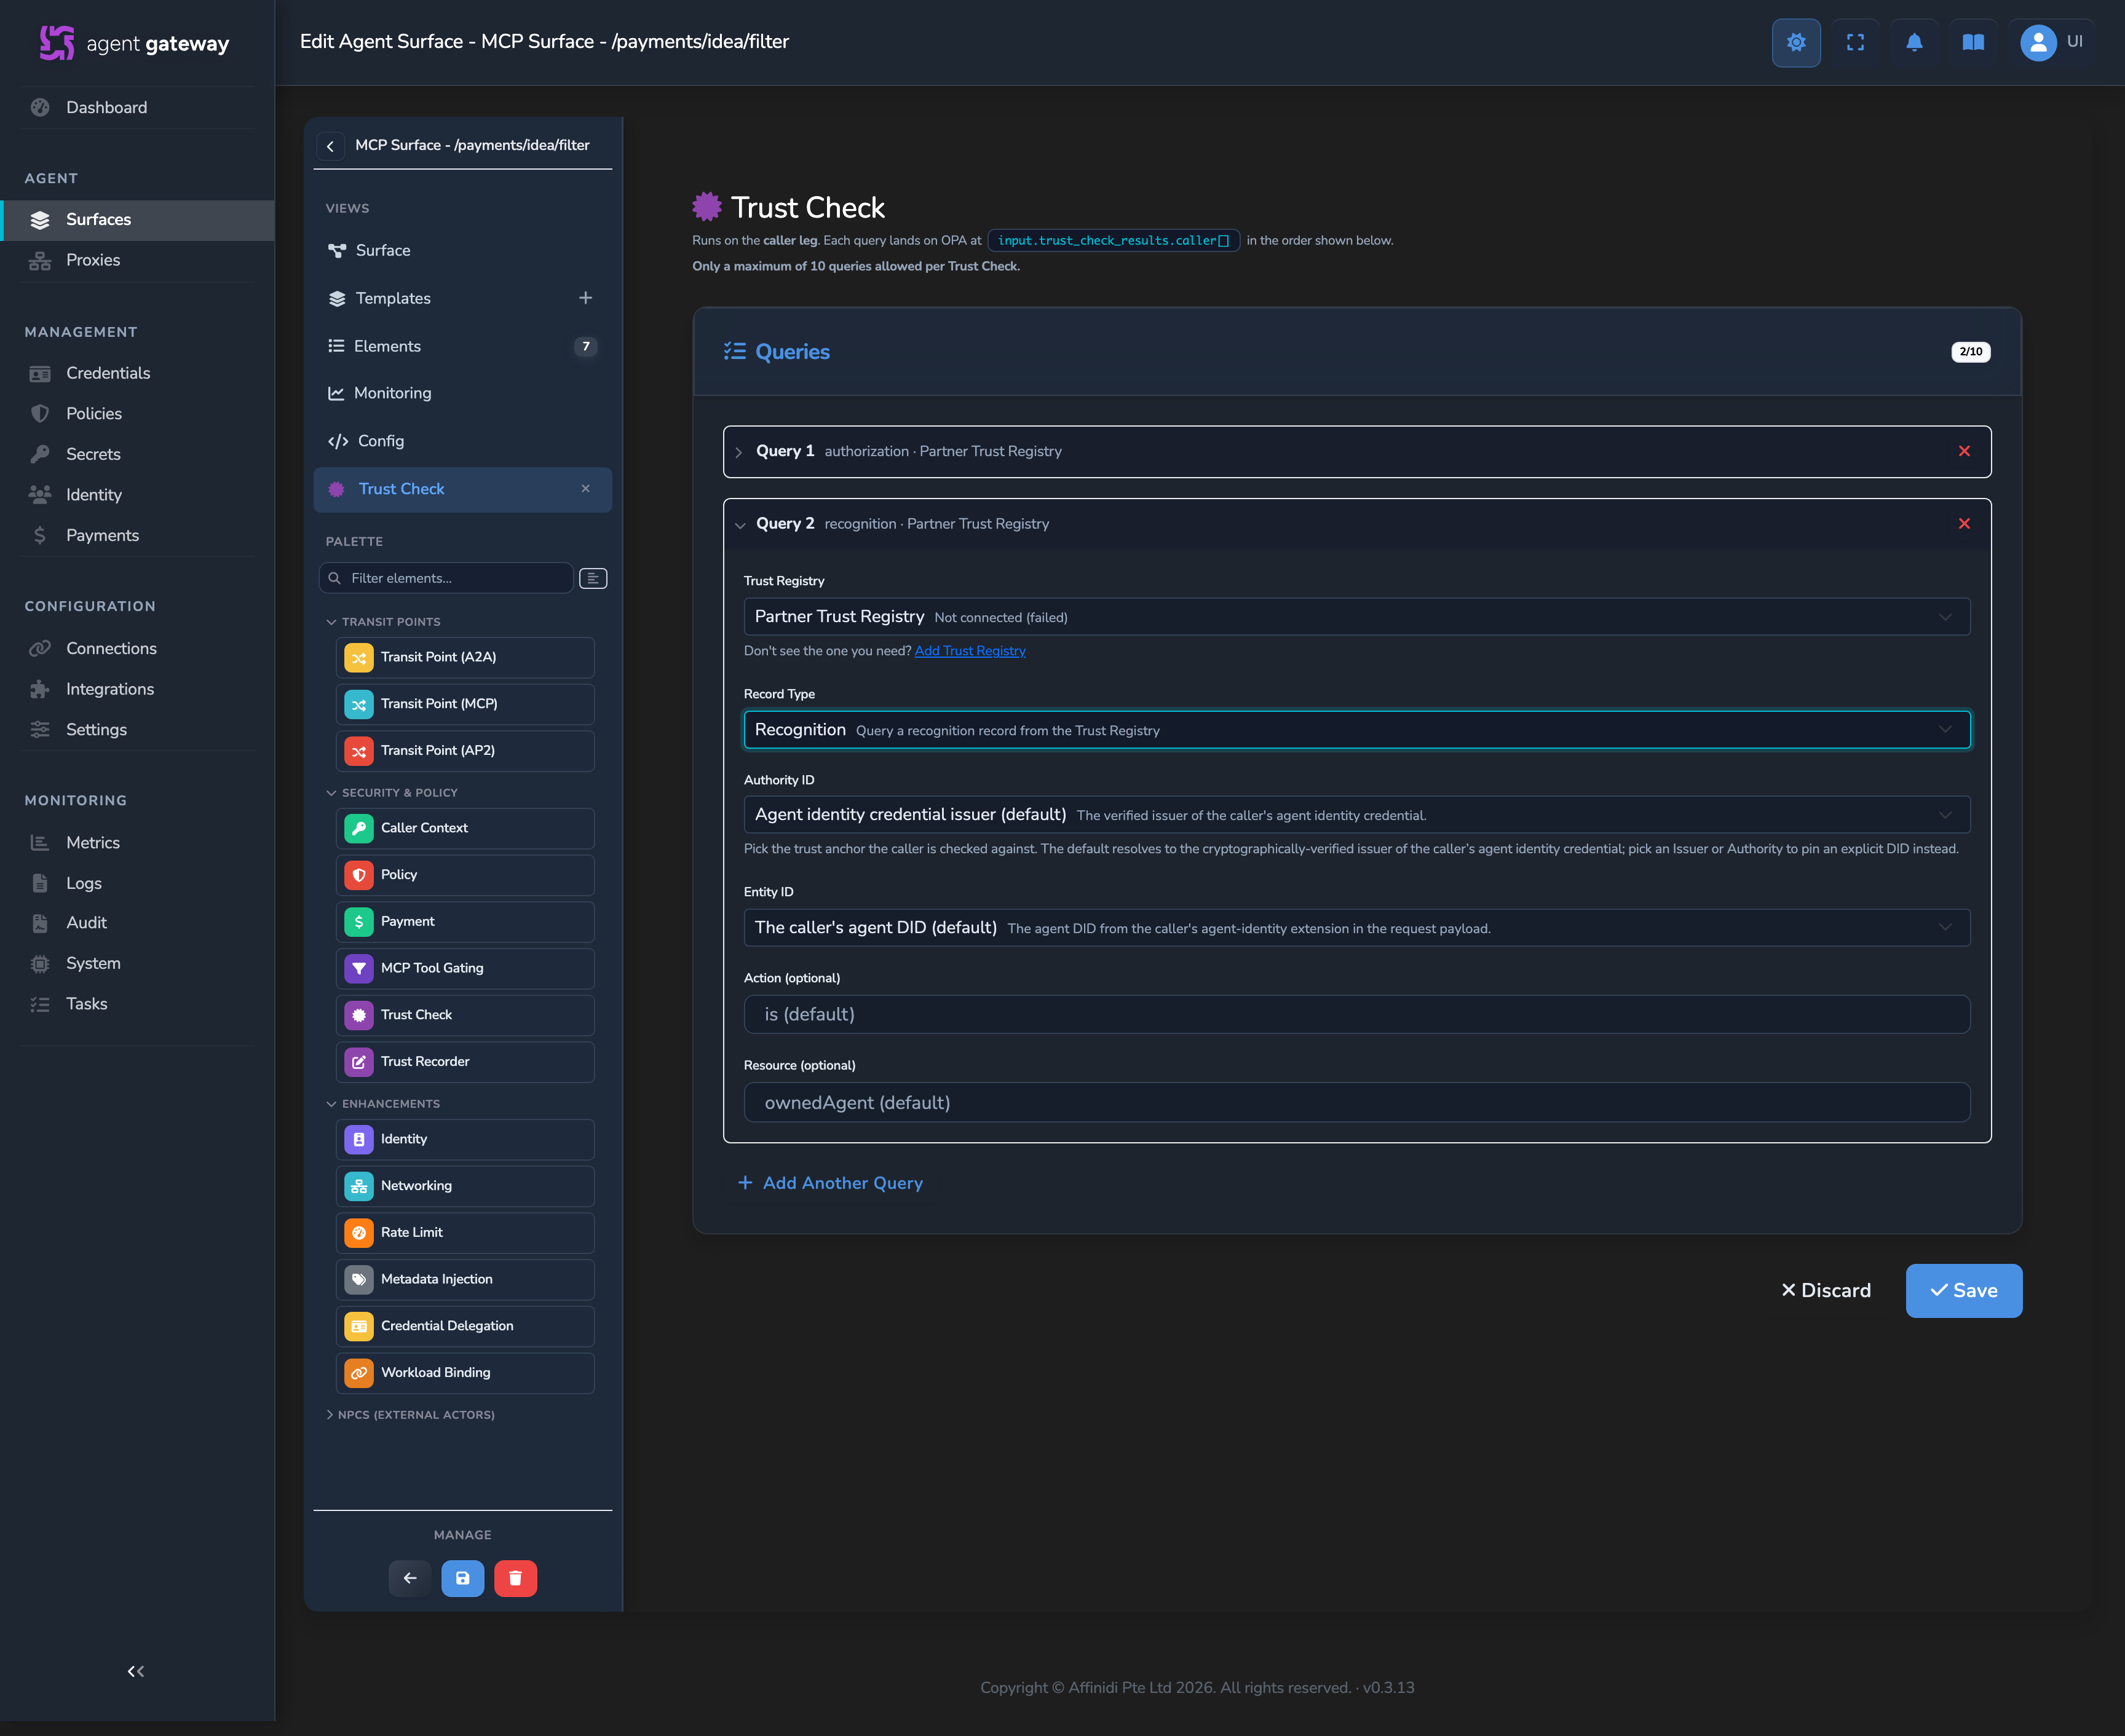Click the agent gateway logo
The height and width of the screenshot is (1736, 2125).
pyautogui.click(x=135, y=43)
